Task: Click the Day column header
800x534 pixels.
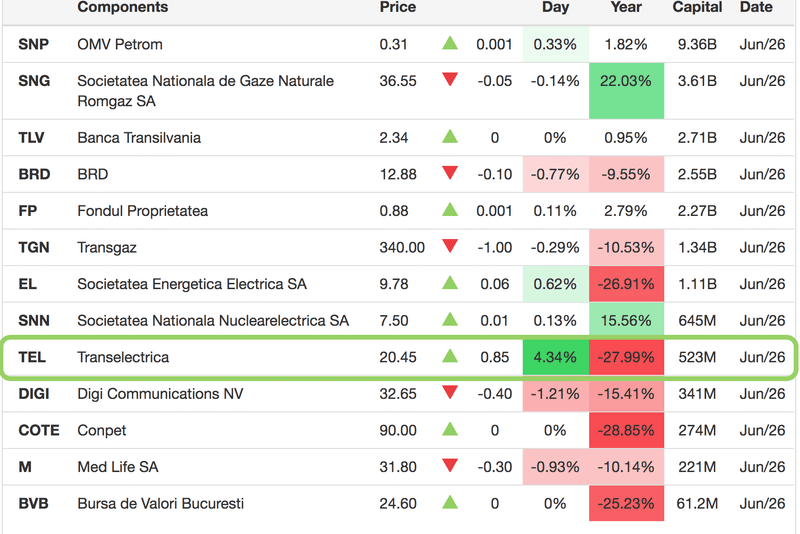Action: (x=555, y=8)
